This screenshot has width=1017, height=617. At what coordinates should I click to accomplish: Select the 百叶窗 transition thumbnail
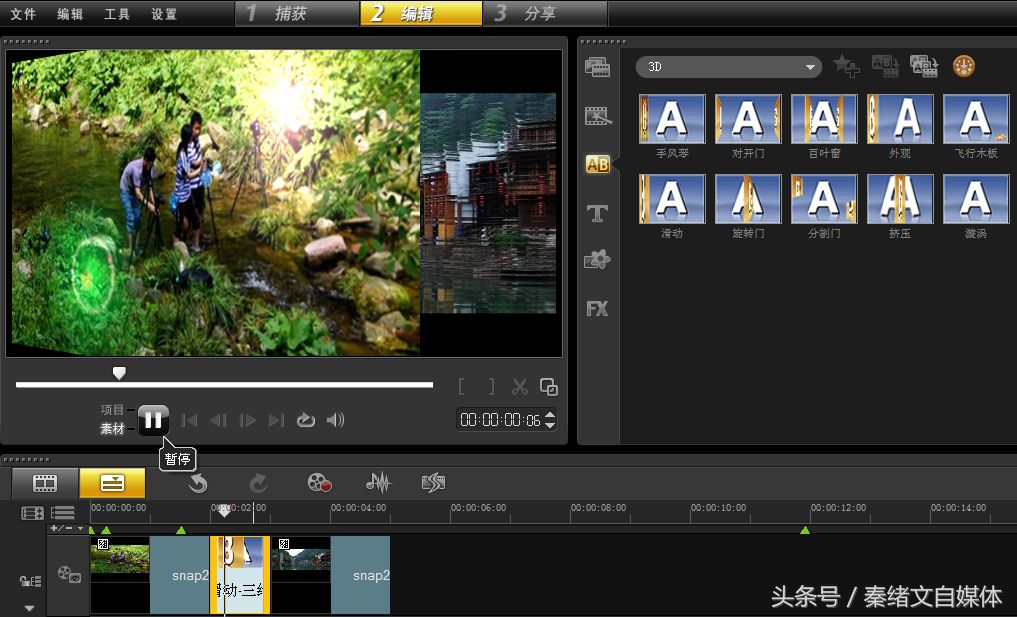[824, 120]
